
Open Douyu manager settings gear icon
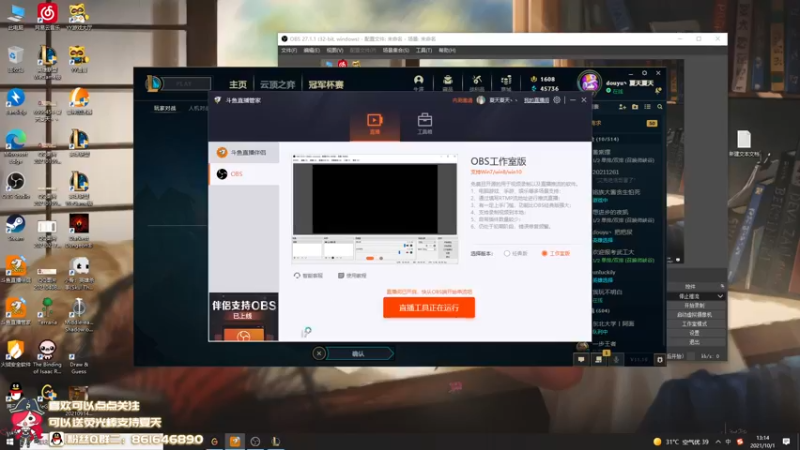tap(557, 100)
